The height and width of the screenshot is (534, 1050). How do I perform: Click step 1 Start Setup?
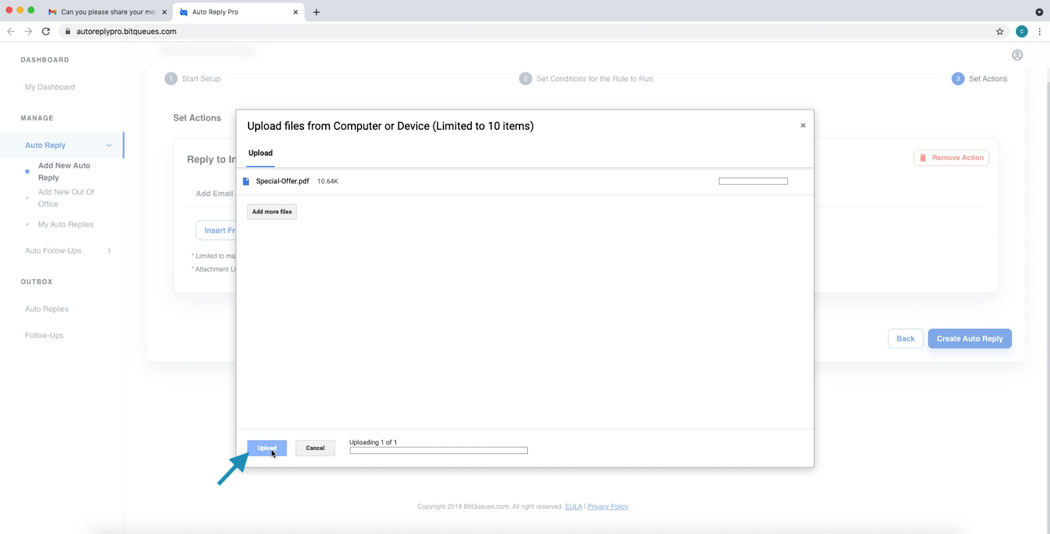pyautogui.click(x=193, y=78)
